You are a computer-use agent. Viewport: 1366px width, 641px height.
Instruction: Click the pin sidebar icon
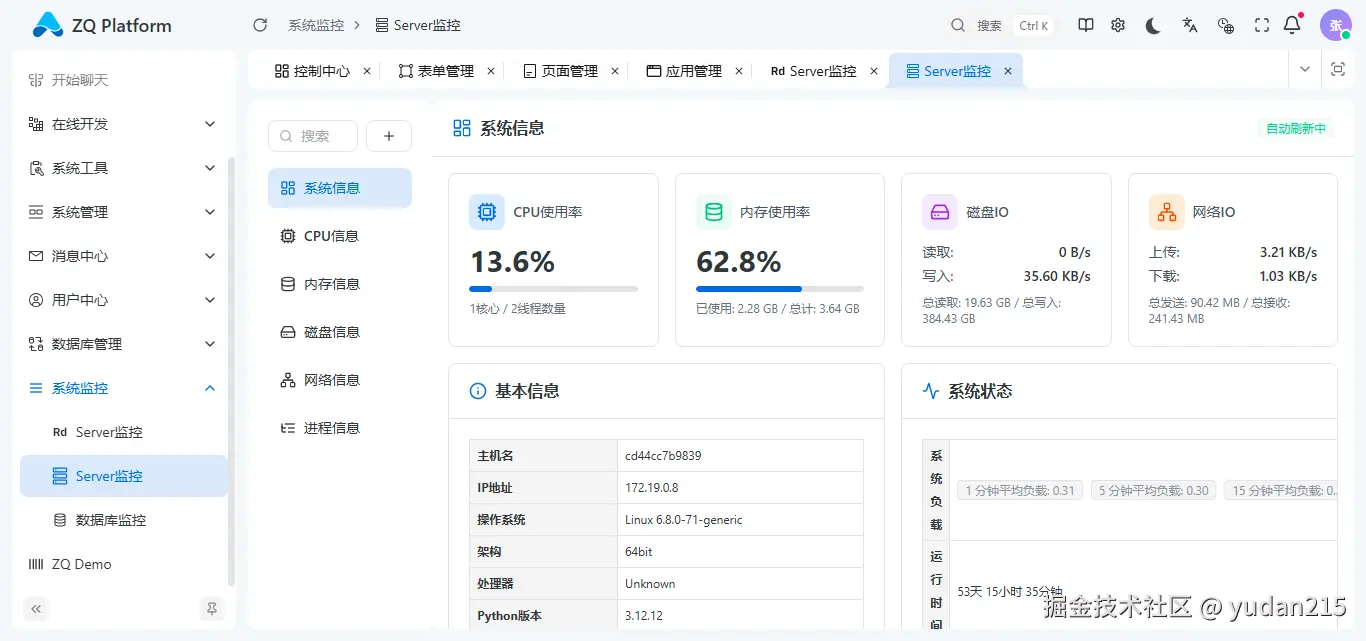click(x=212, y=608)
